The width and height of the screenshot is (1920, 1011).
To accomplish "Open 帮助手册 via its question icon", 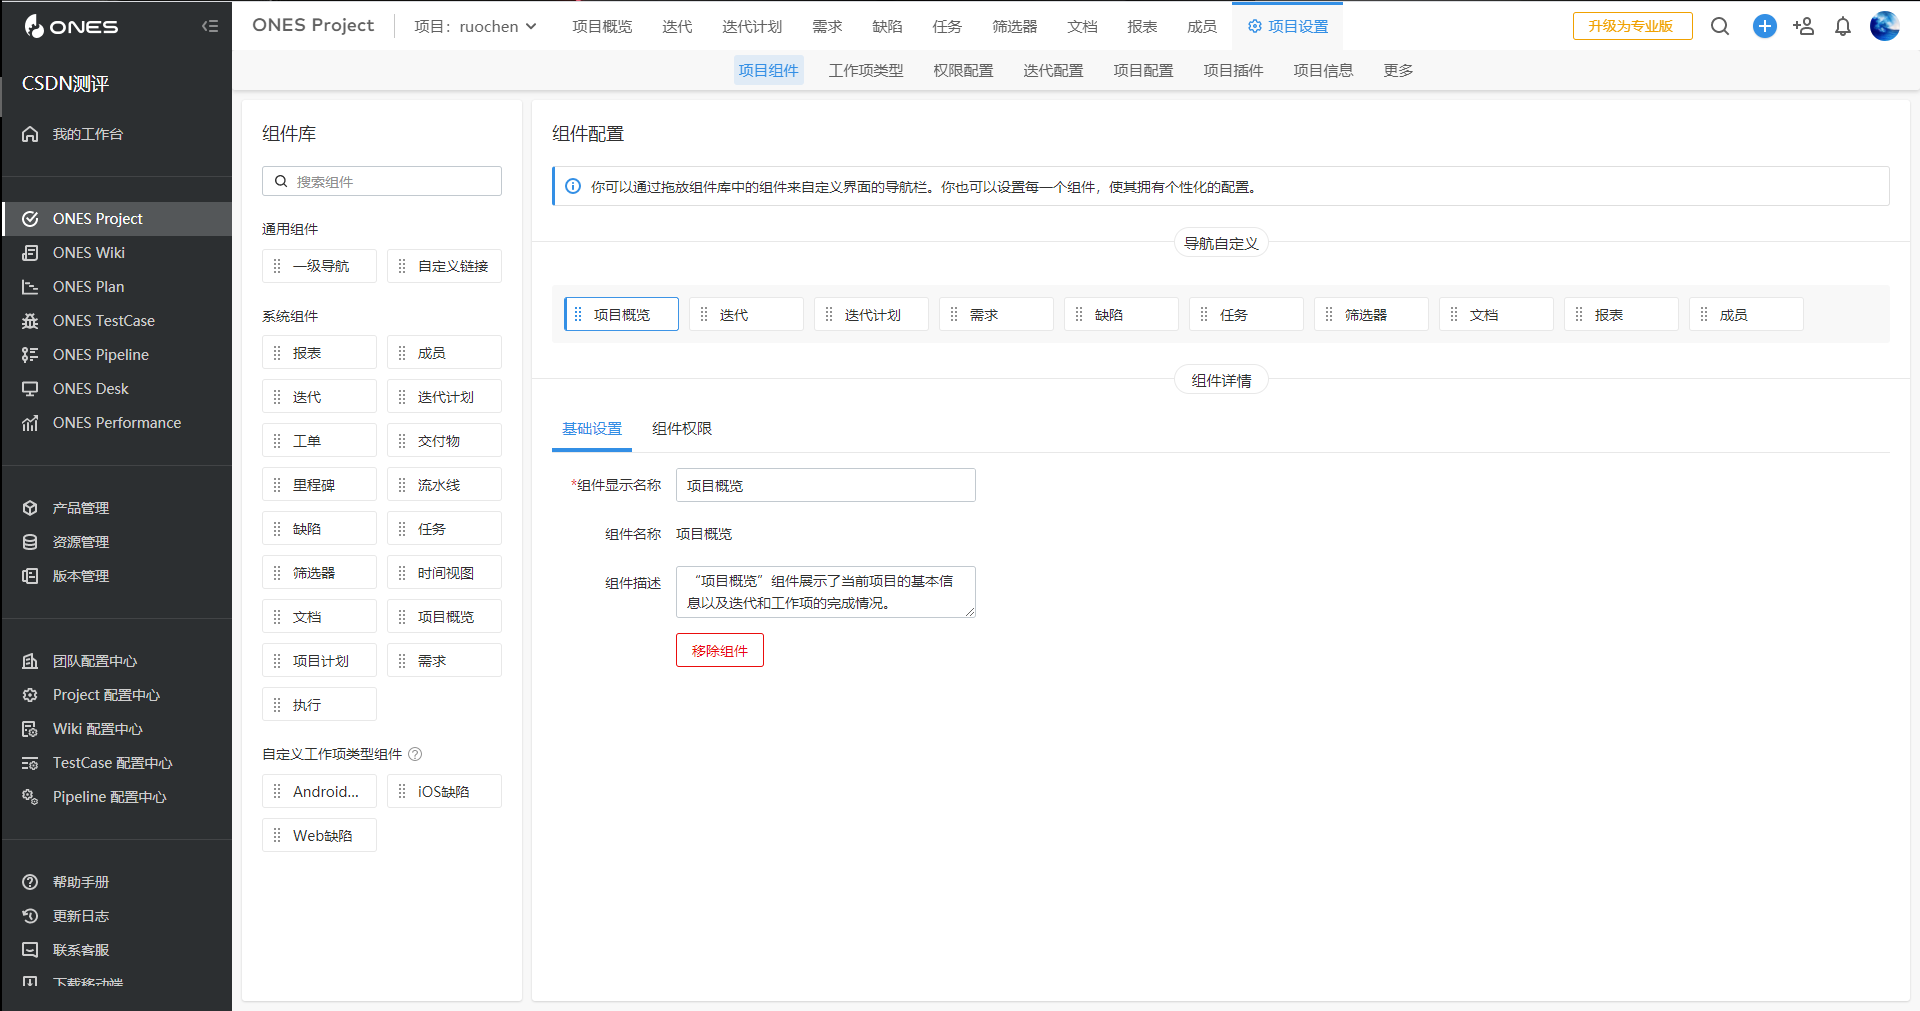I will 29,881.
